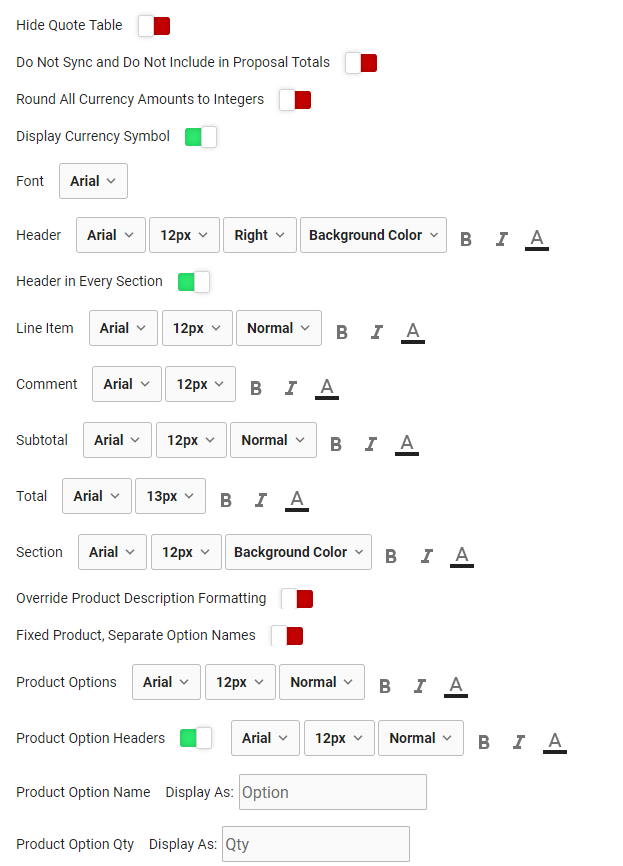Change the Section font color
Viewport: 623px width, 866px height.
tap(462, 555)
